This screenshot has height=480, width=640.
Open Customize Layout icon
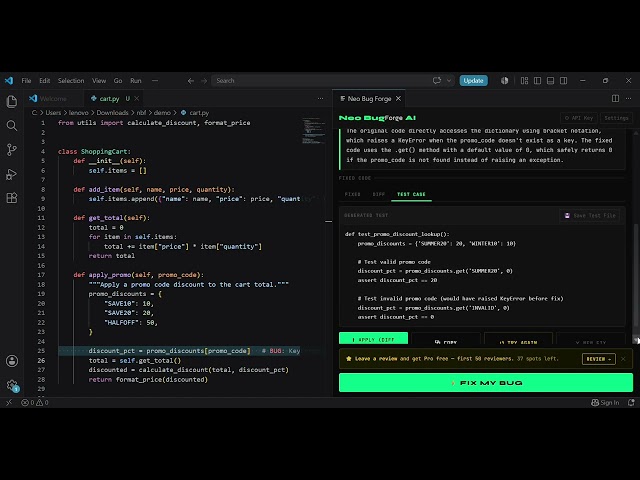point(524,80)
